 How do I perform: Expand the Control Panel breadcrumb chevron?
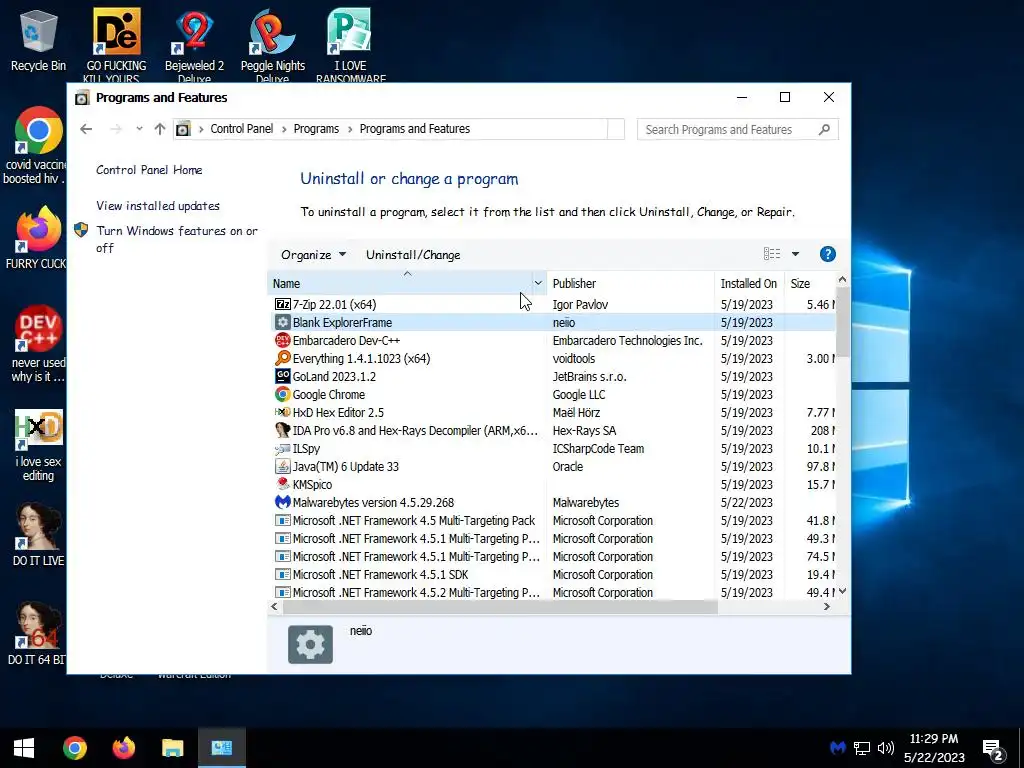pos(284,129)
